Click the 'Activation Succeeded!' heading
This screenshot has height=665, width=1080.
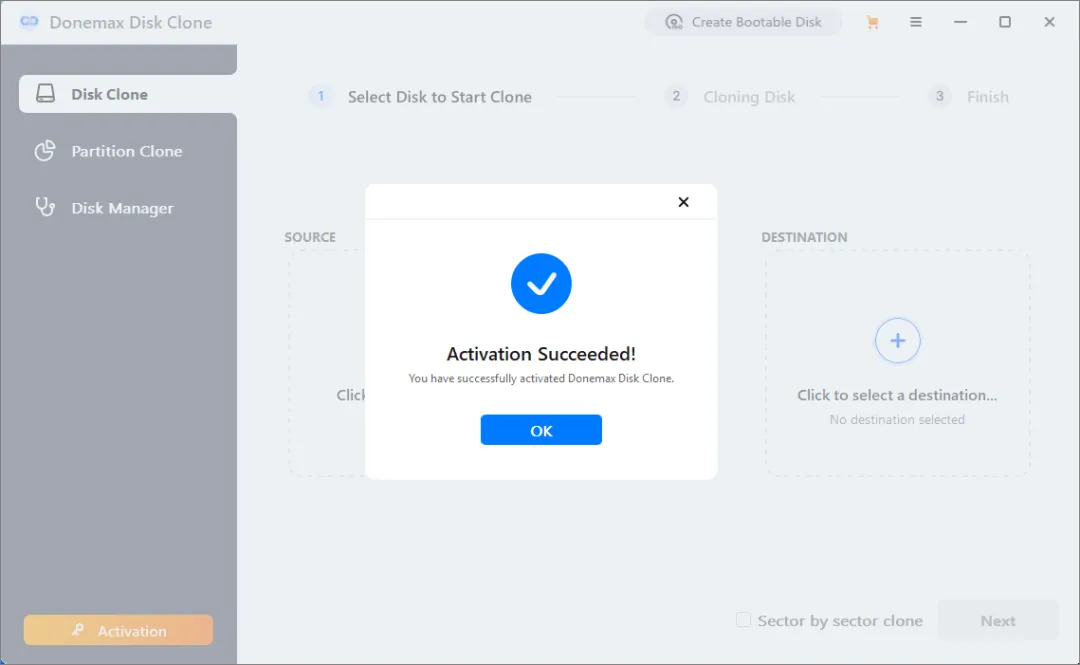click(541, 354)
